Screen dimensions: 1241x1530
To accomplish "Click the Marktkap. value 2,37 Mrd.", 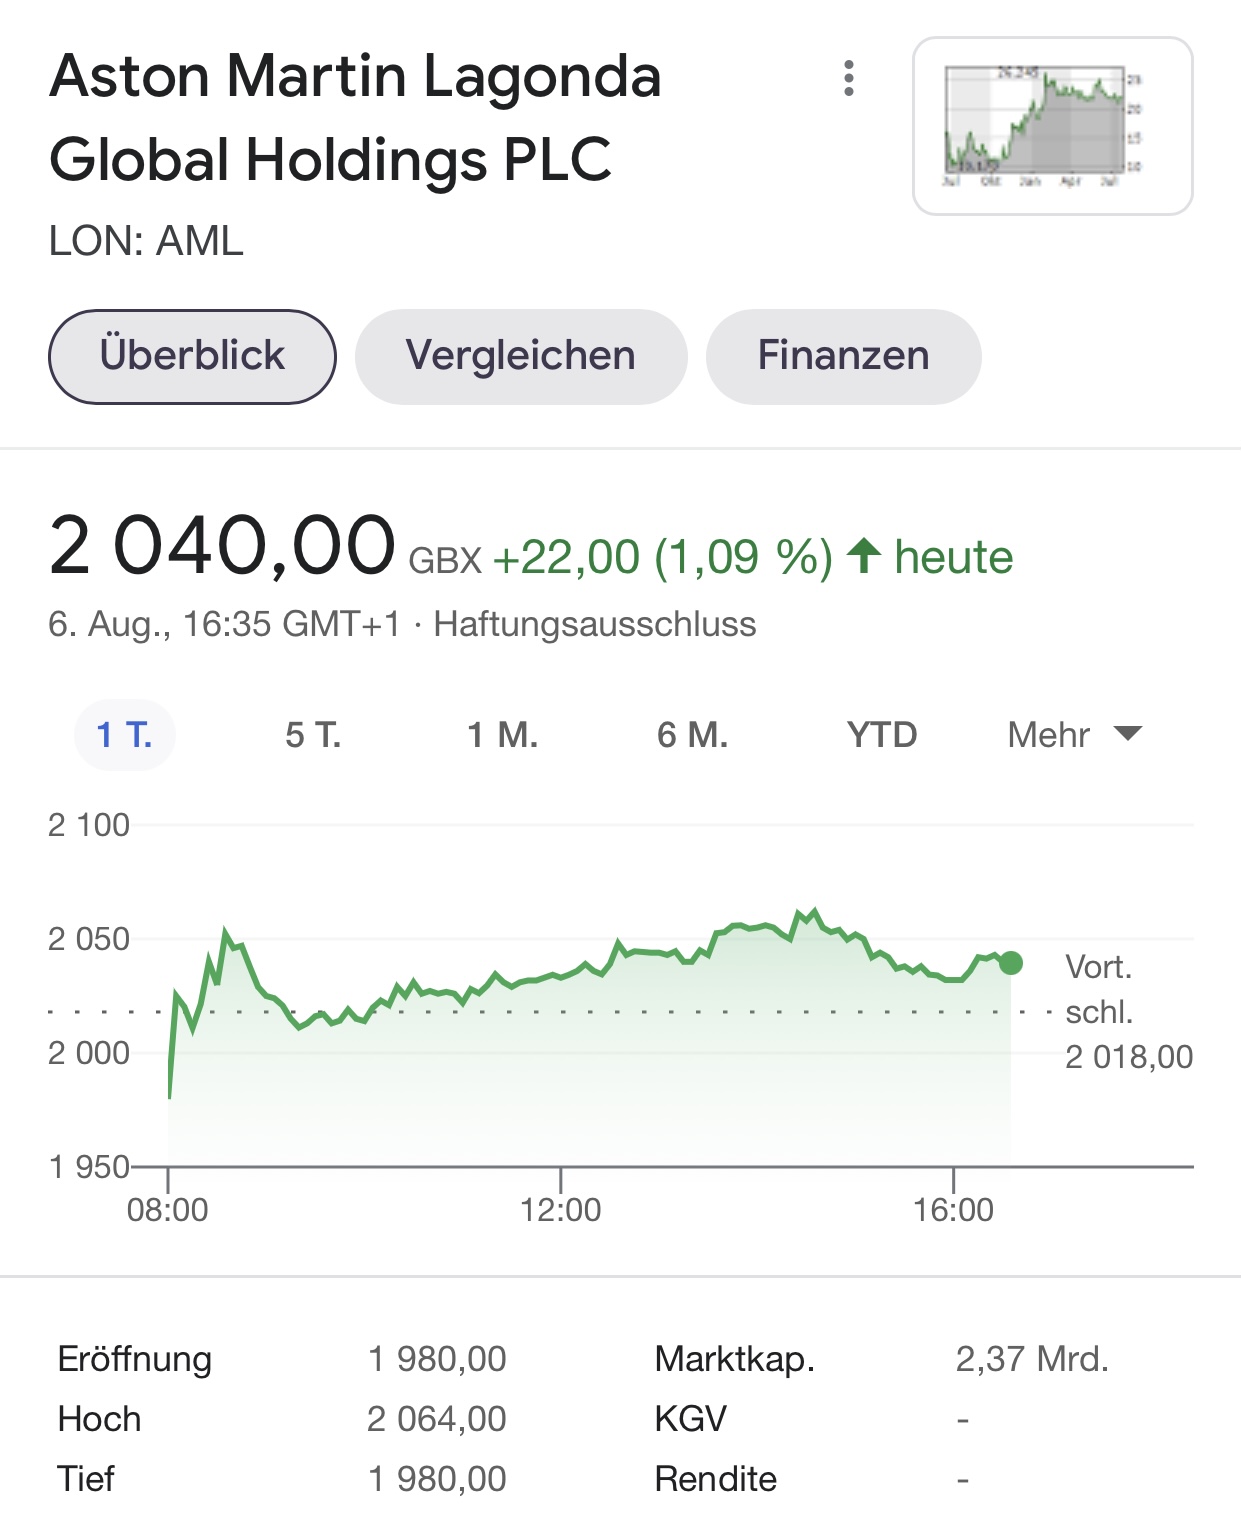I will pyautogui.click(x=1032, y=1359).
